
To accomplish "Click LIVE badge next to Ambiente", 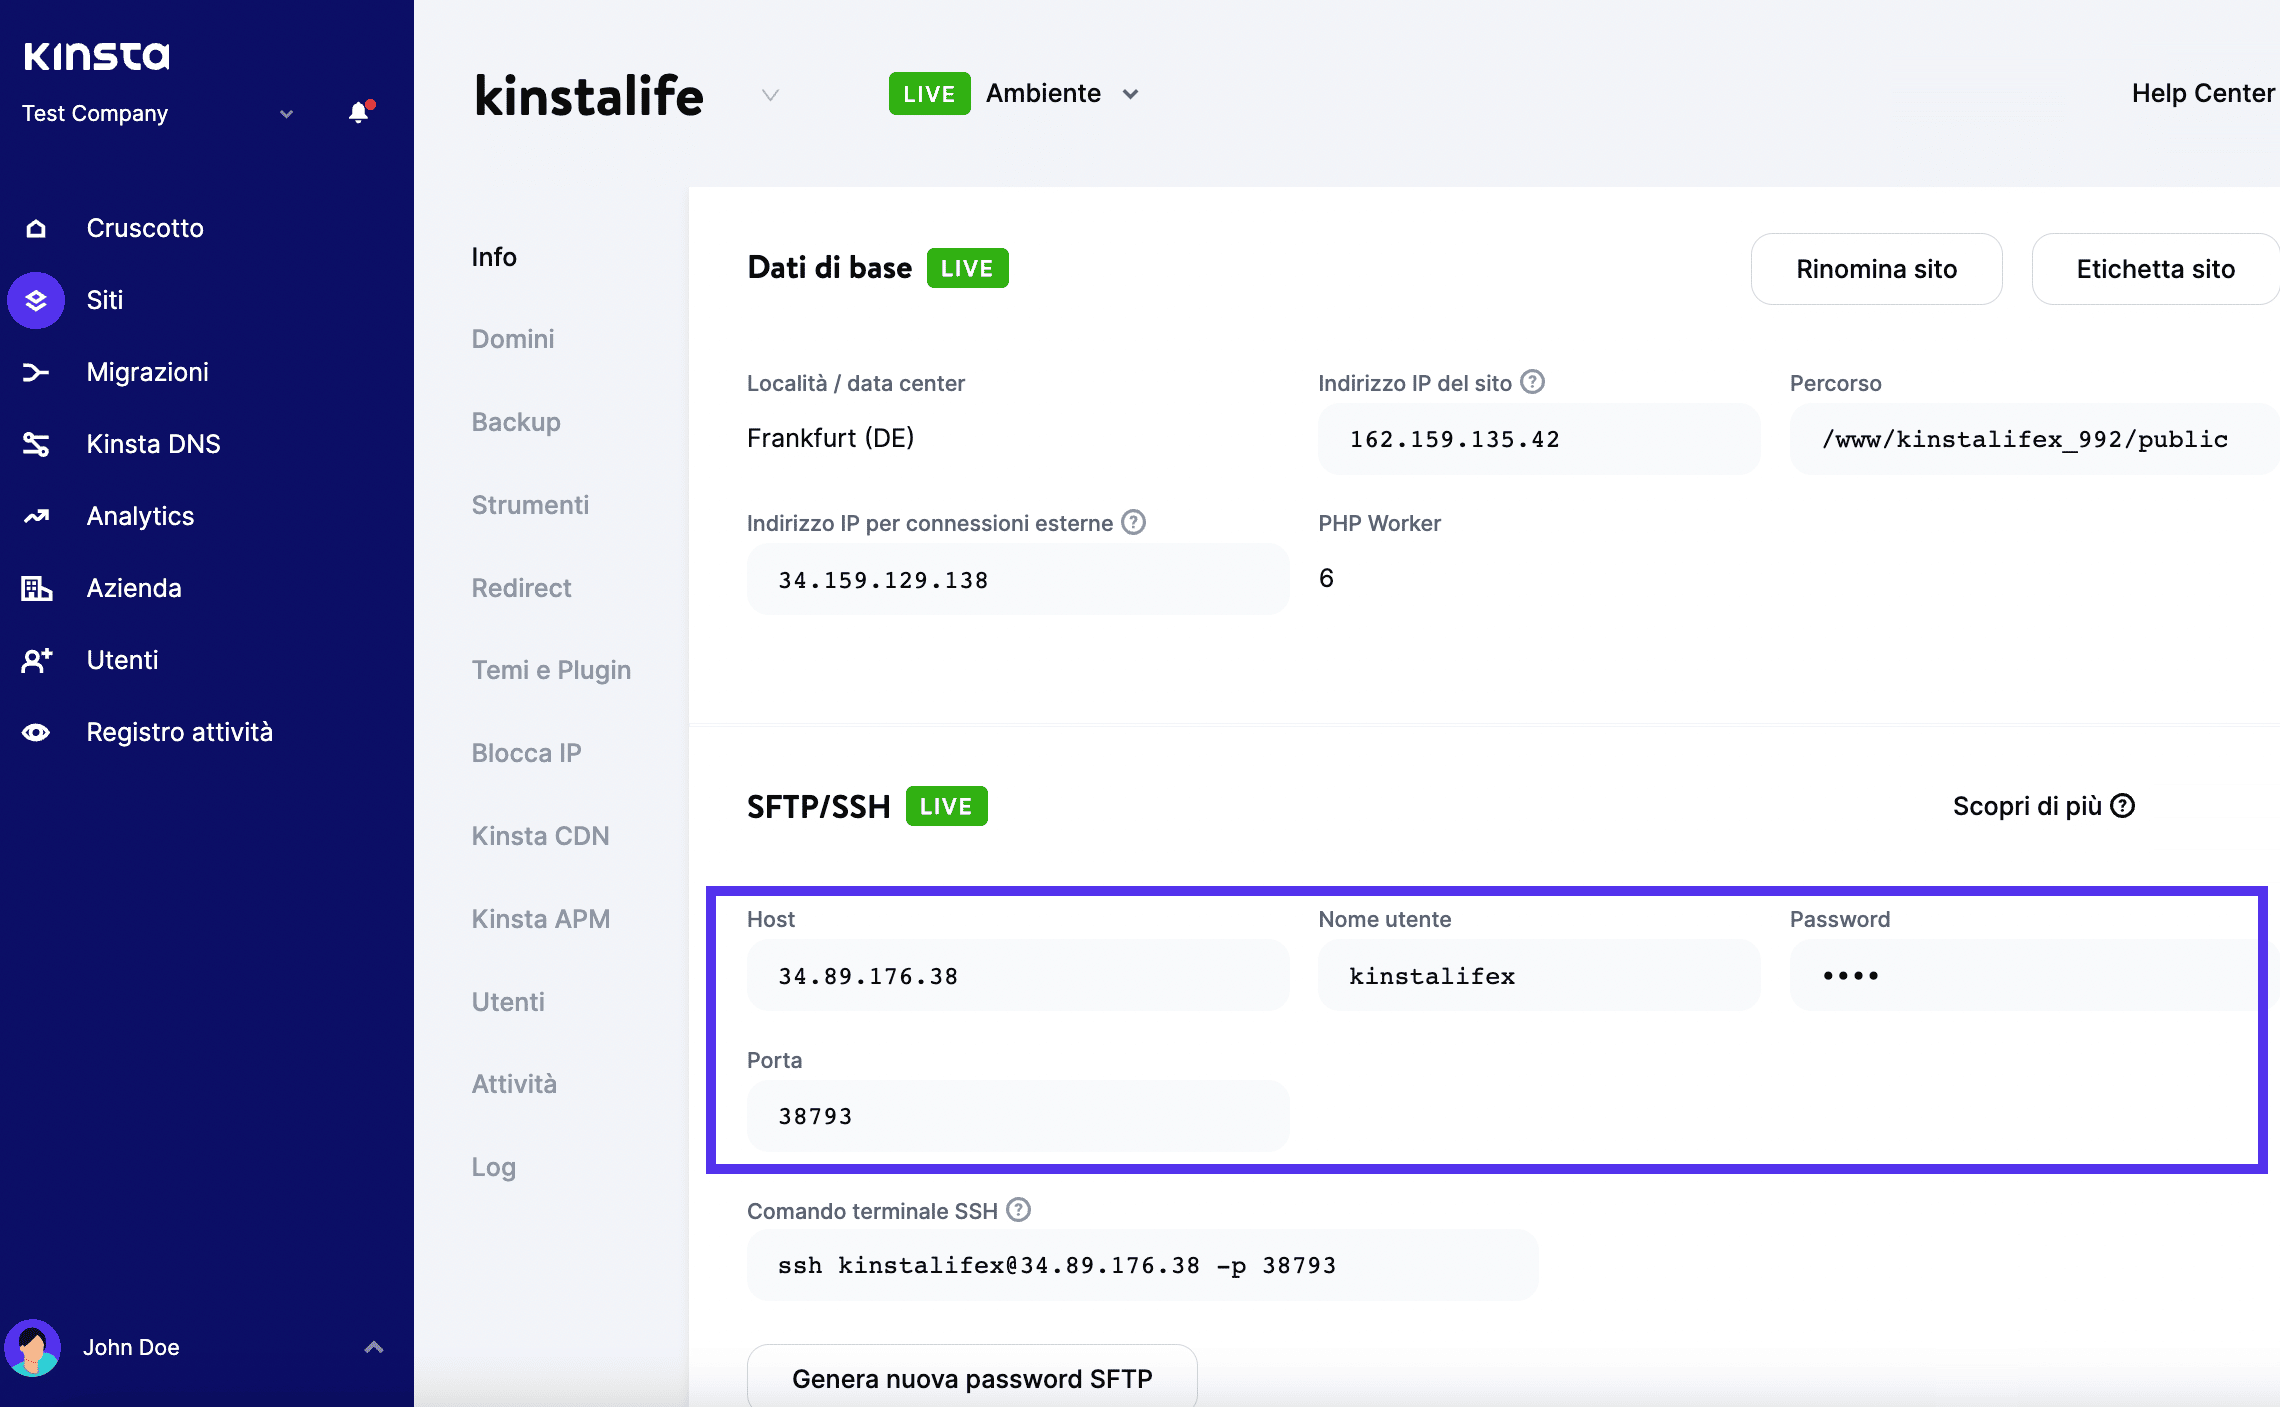I will [929, 94].
